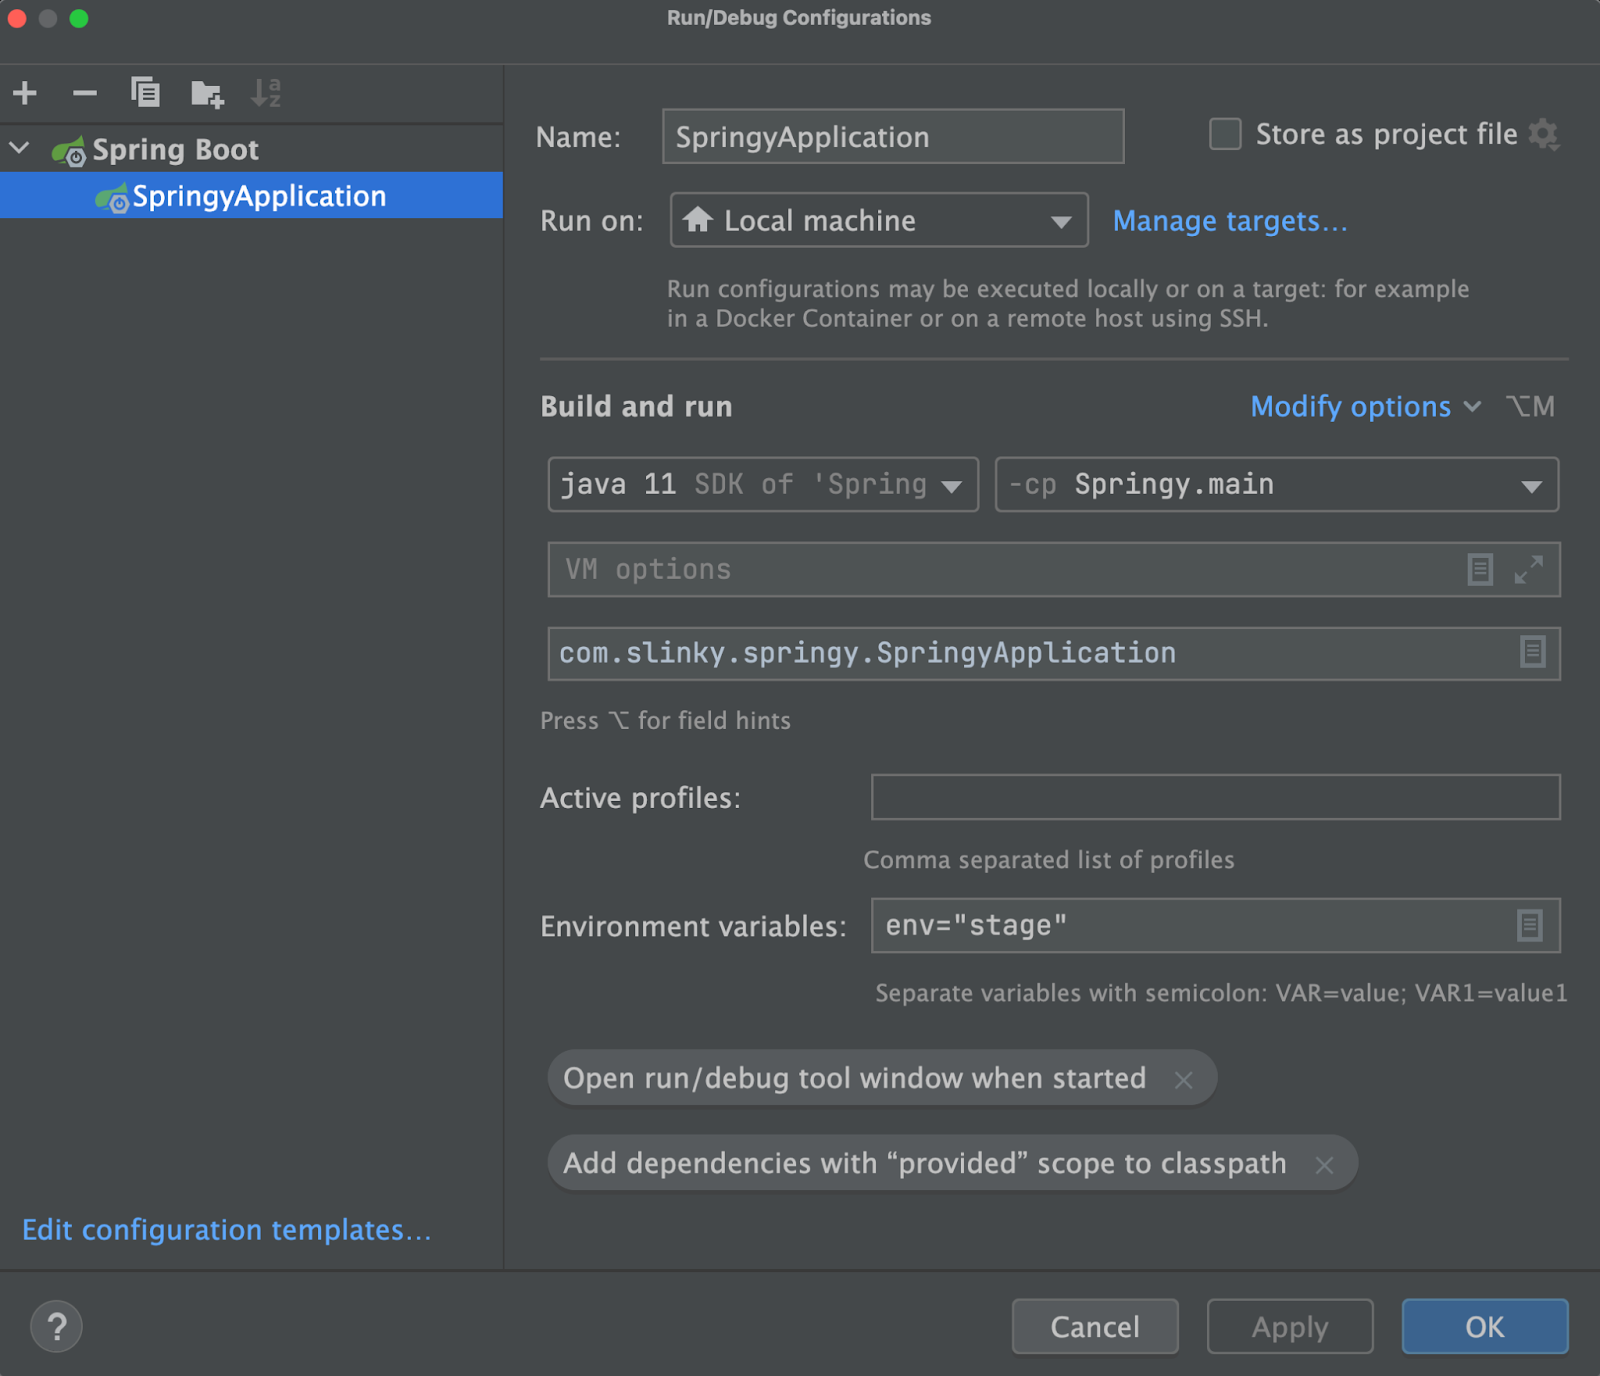
Task: Browse main class using the icon in the class field
Action: click(x=1532, y=652)
